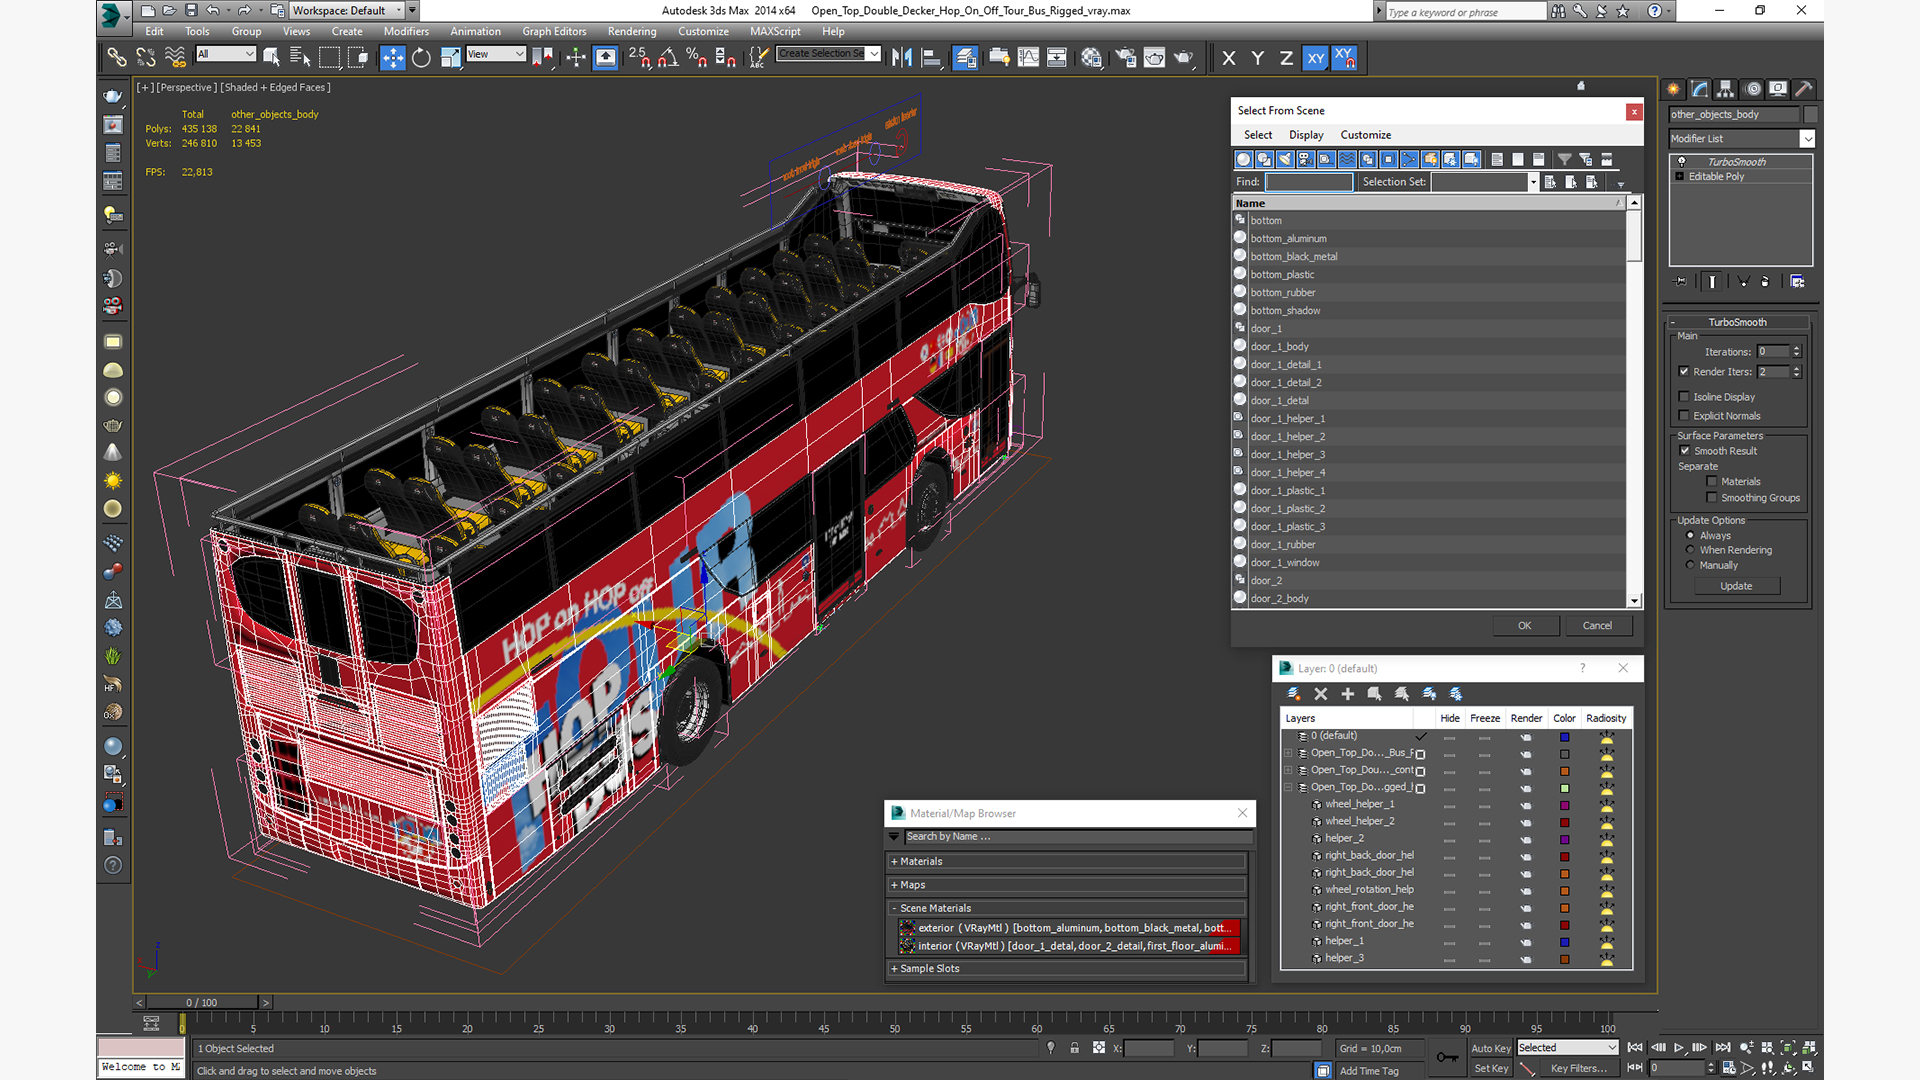Open the MAXScript menu
The width and height of the screenshot is (1920, 1080).
pos(775,32)
